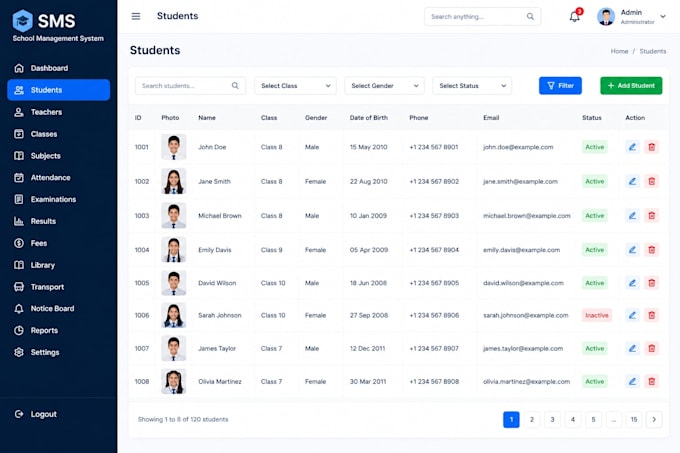680x453 pixels.
Task: Open Notice Board in the sidebar
Action: (59, 309)
